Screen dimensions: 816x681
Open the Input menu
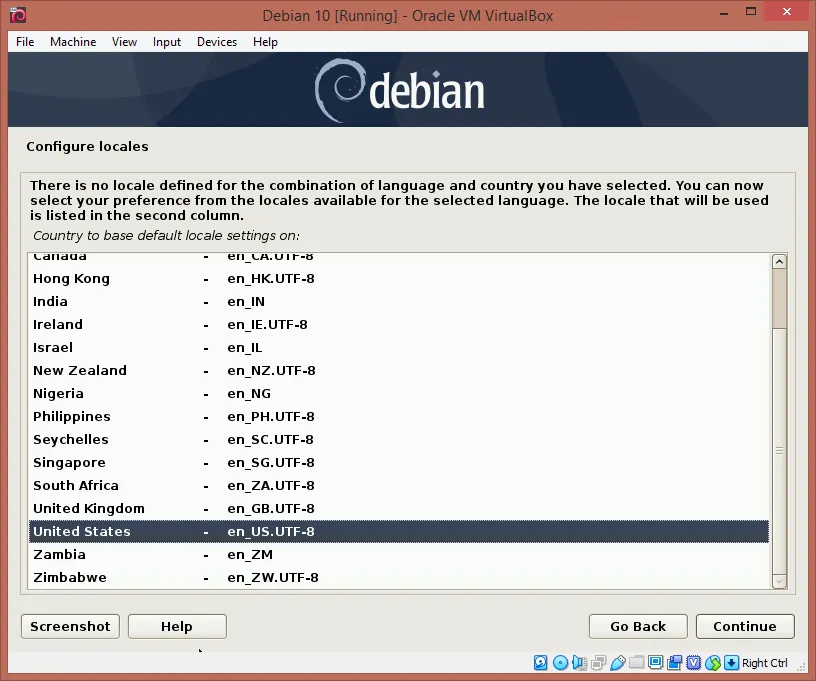point(167,42)
